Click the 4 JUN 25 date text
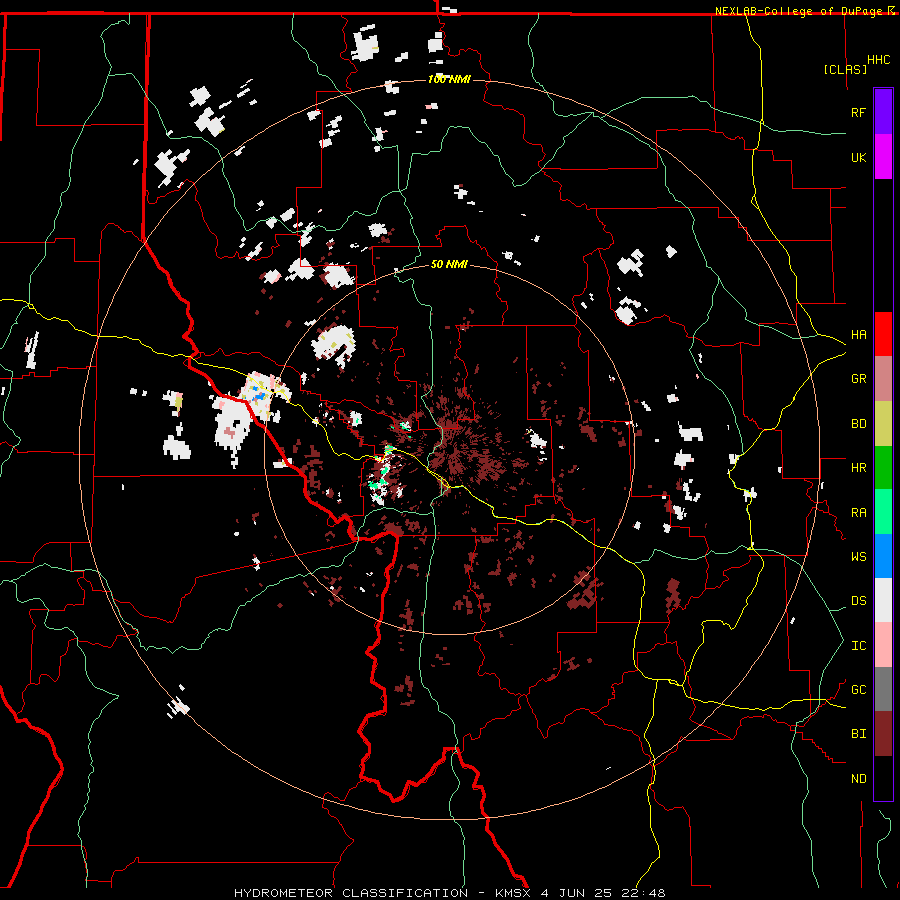 click(x=576, y=893)
